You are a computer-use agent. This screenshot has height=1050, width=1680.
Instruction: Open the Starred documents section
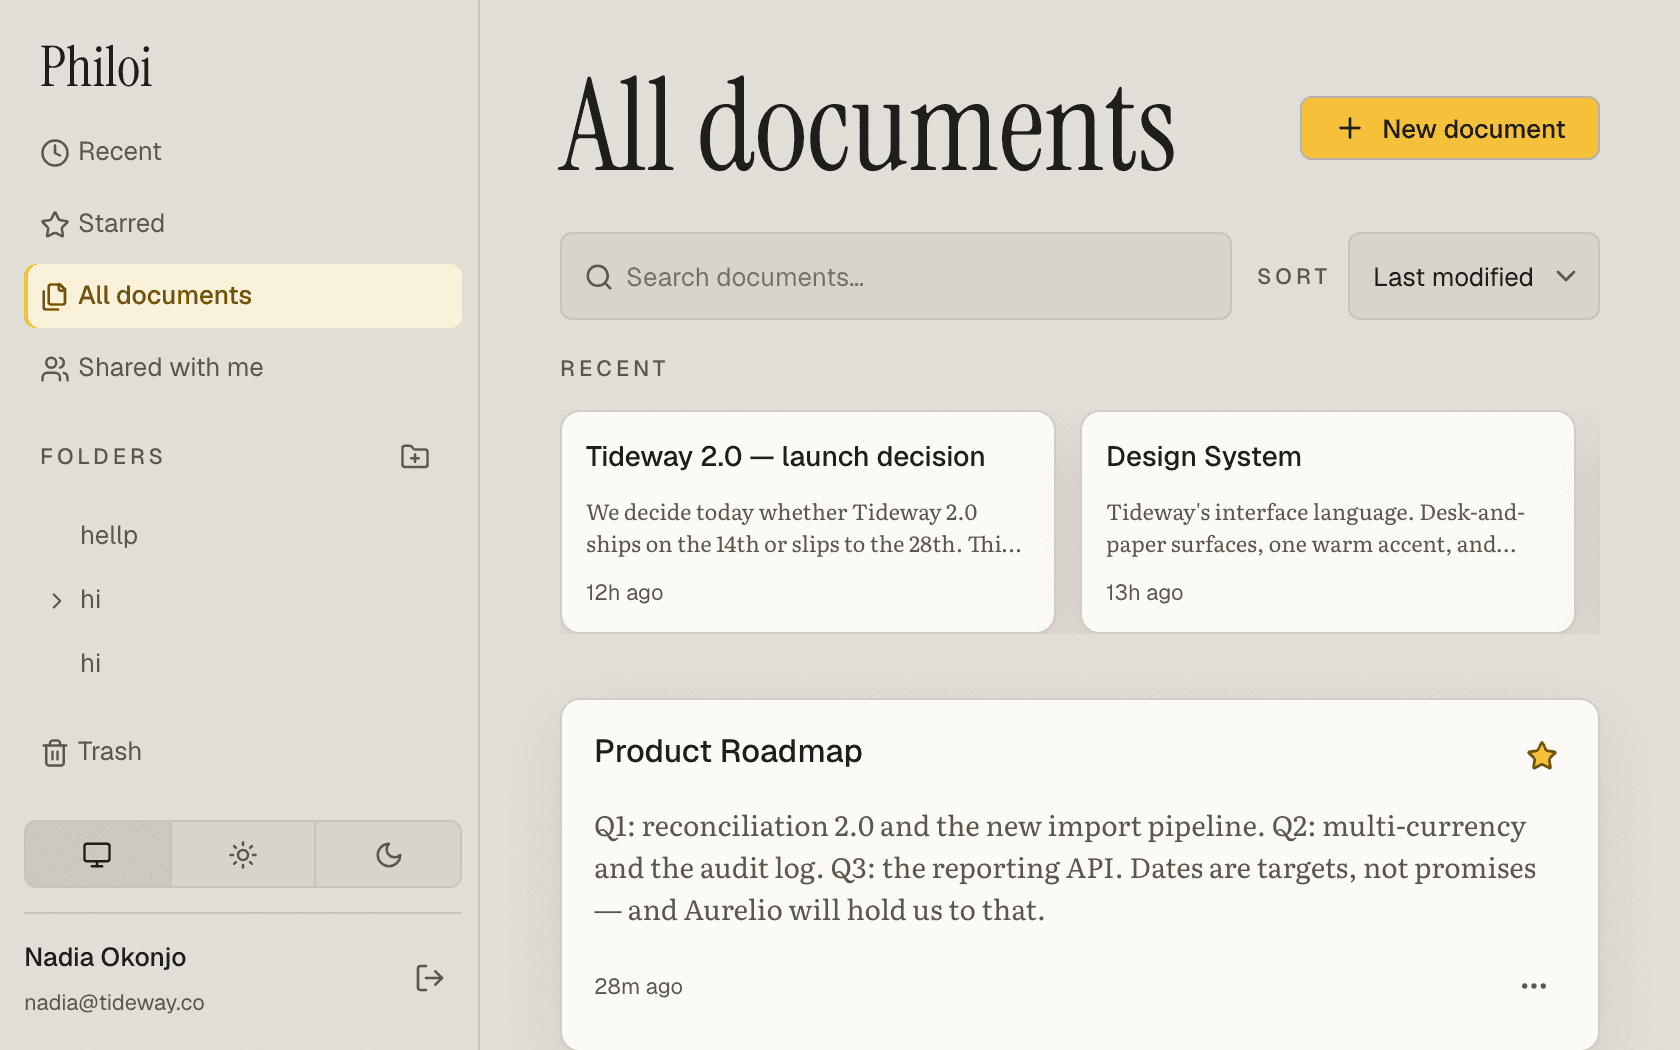tap(243, 224)
